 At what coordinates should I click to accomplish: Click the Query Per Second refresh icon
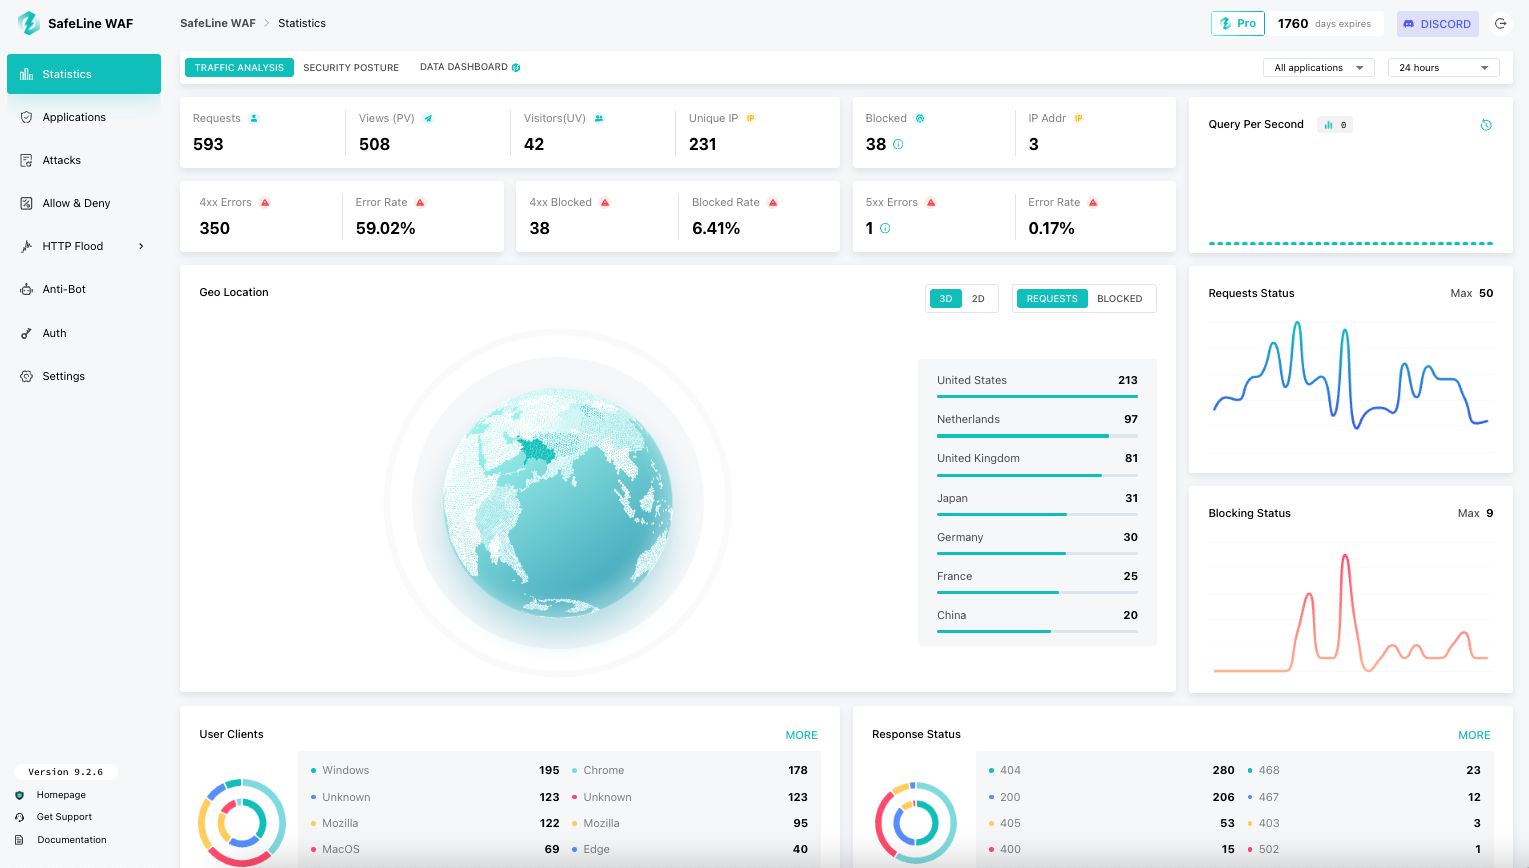pyautogui.click(x=1486, y=125)
